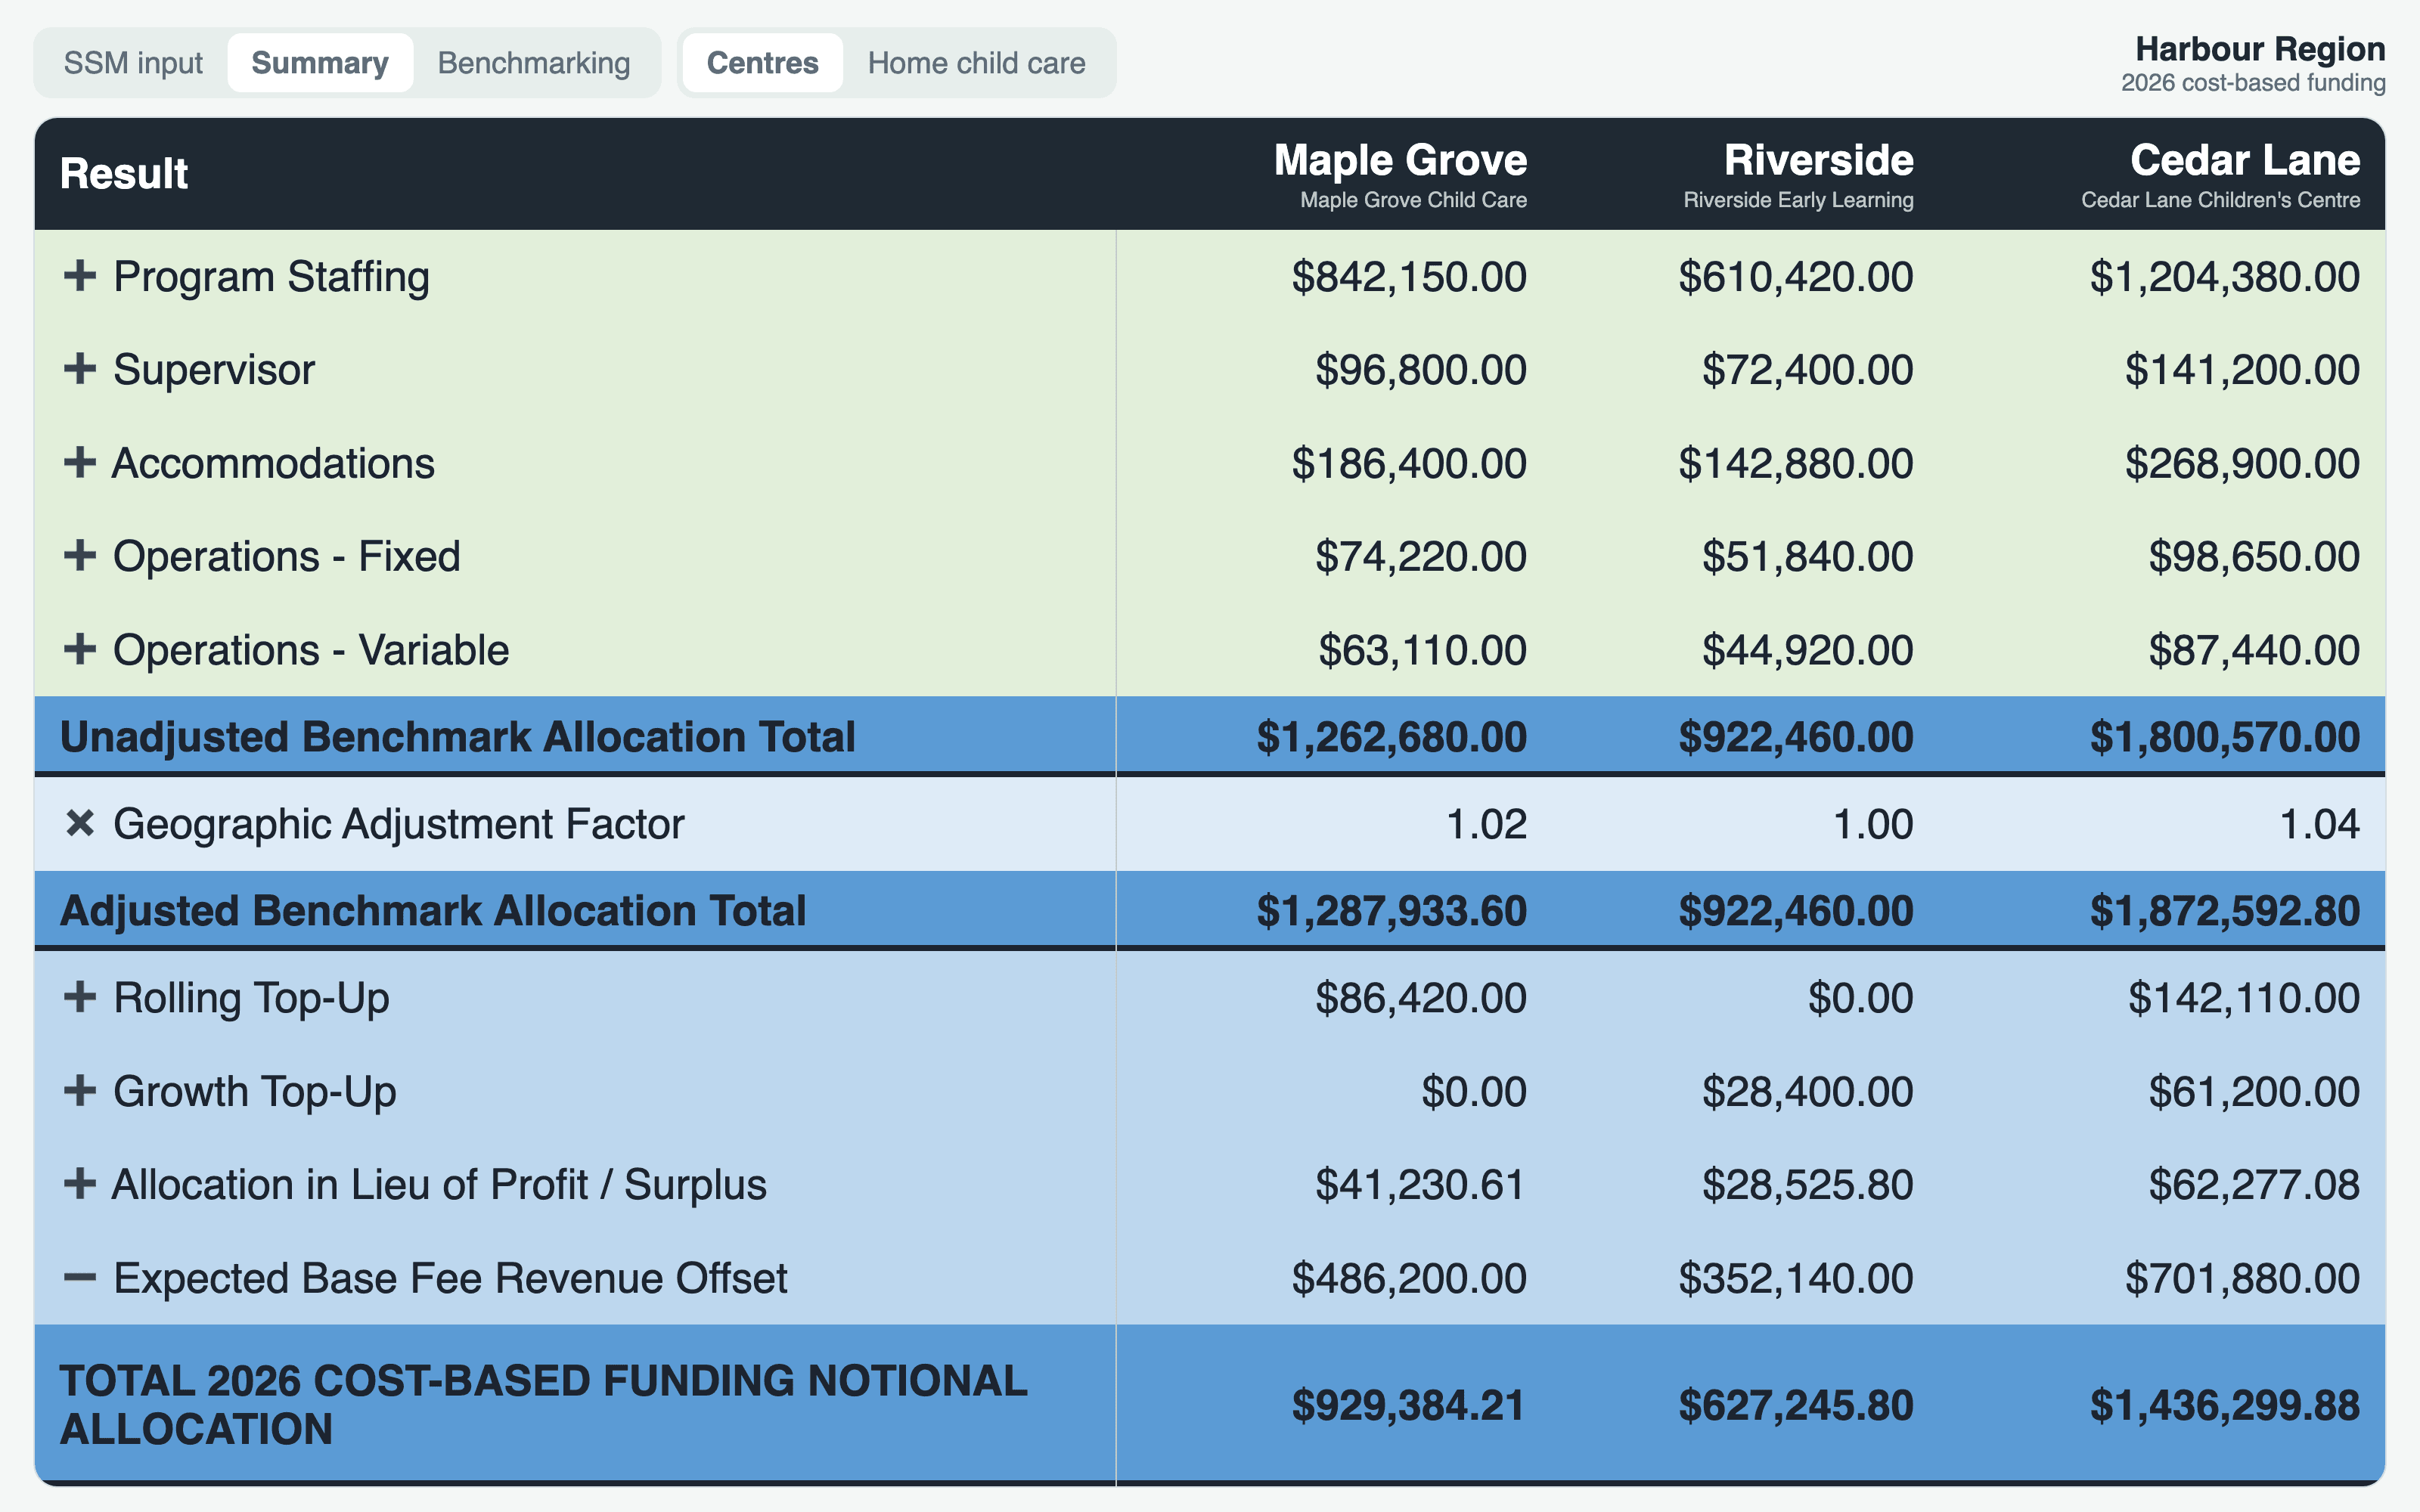Click the TOTAL 2026 COST-BASED FUNDING label

coord(543,1405)
